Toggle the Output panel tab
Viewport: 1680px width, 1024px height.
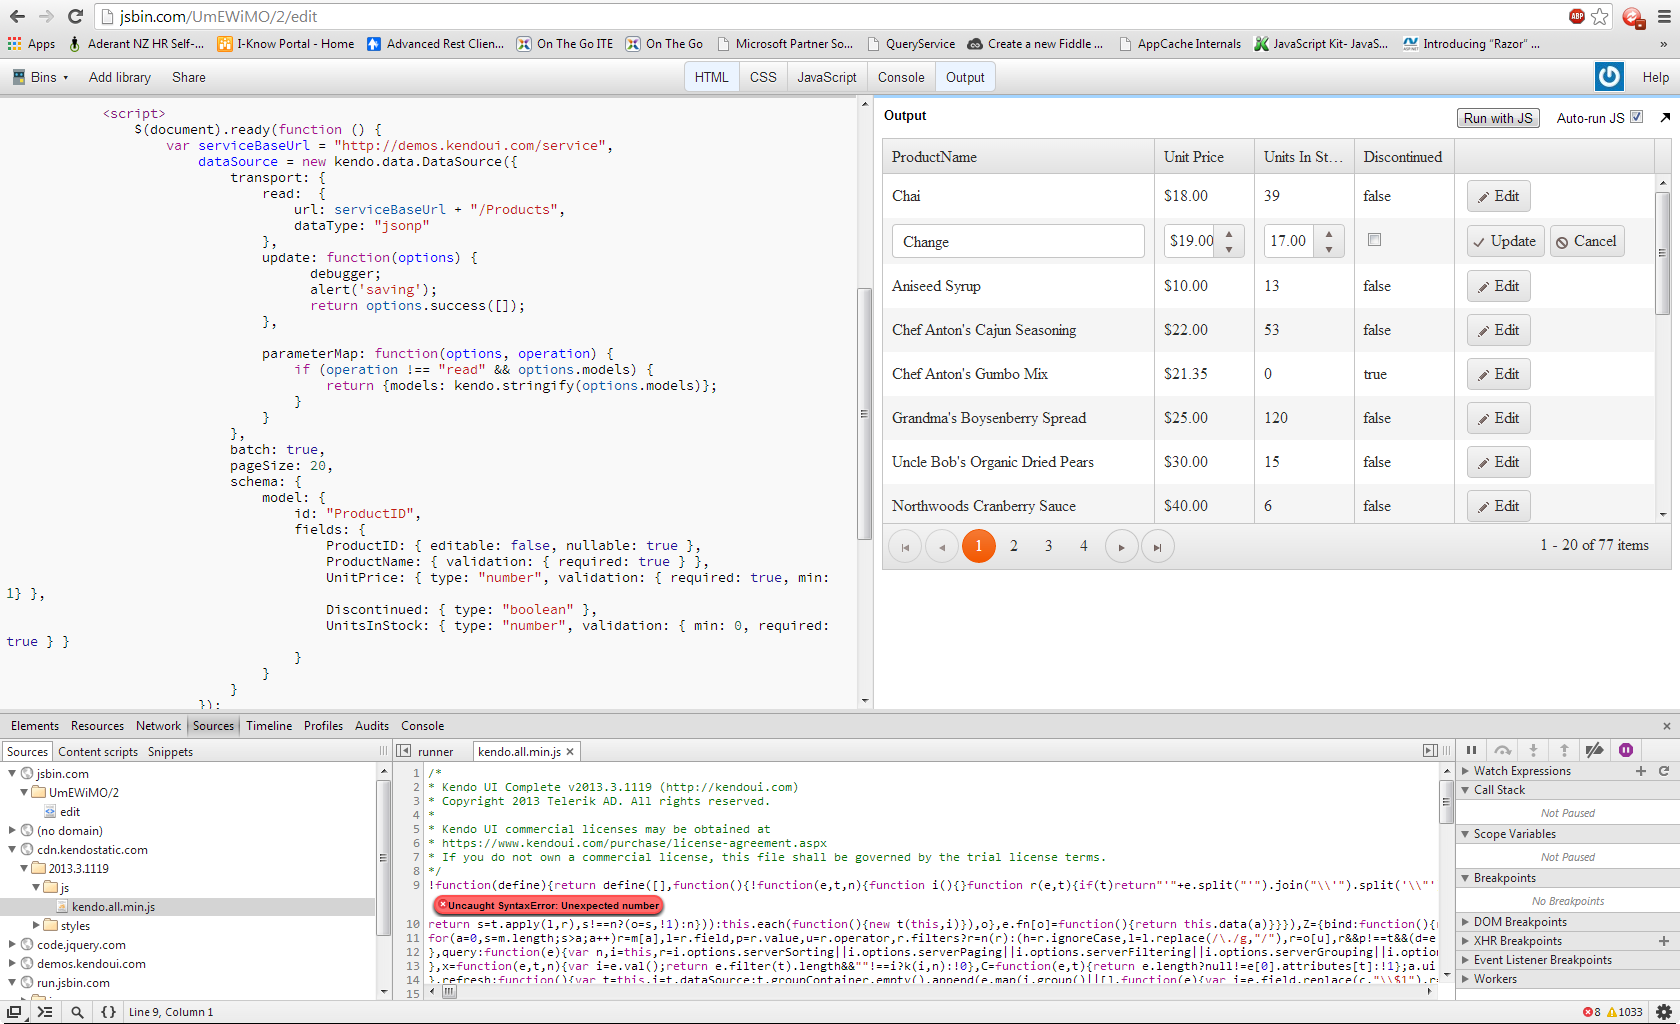[965, 77]
